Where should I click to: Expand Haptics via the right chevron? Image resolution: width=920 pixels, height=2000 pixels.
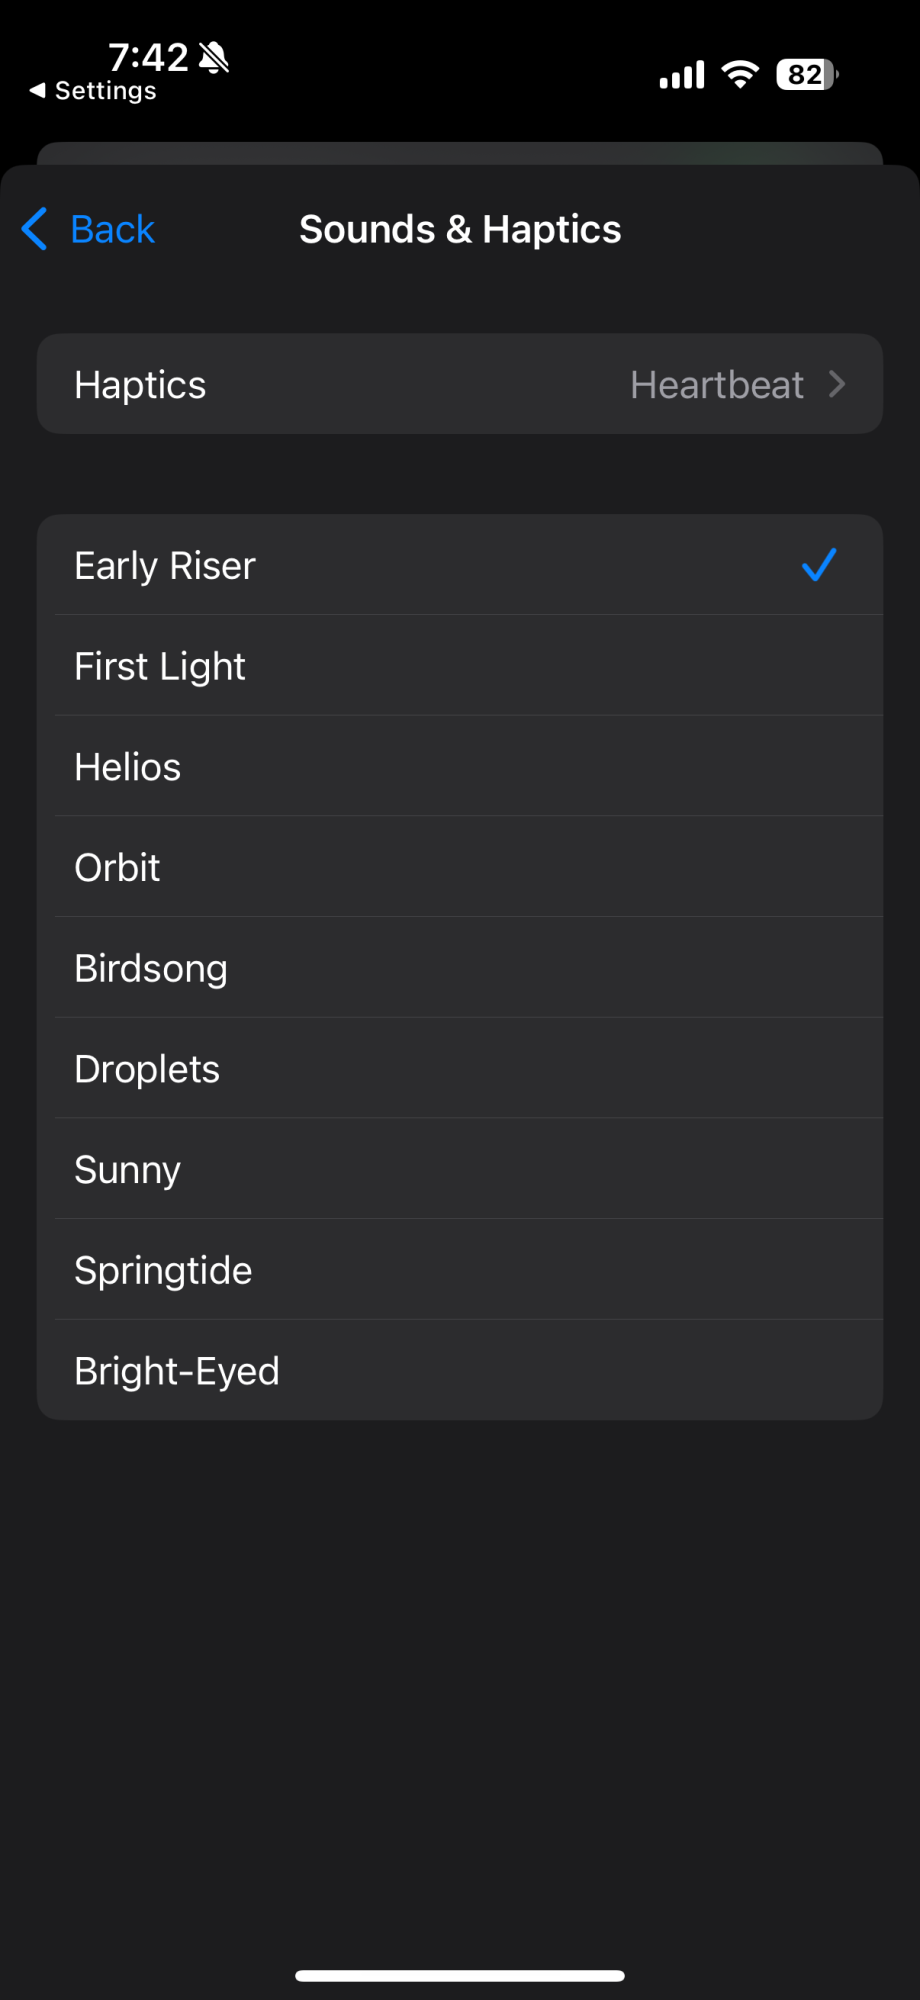coord(838,384)
